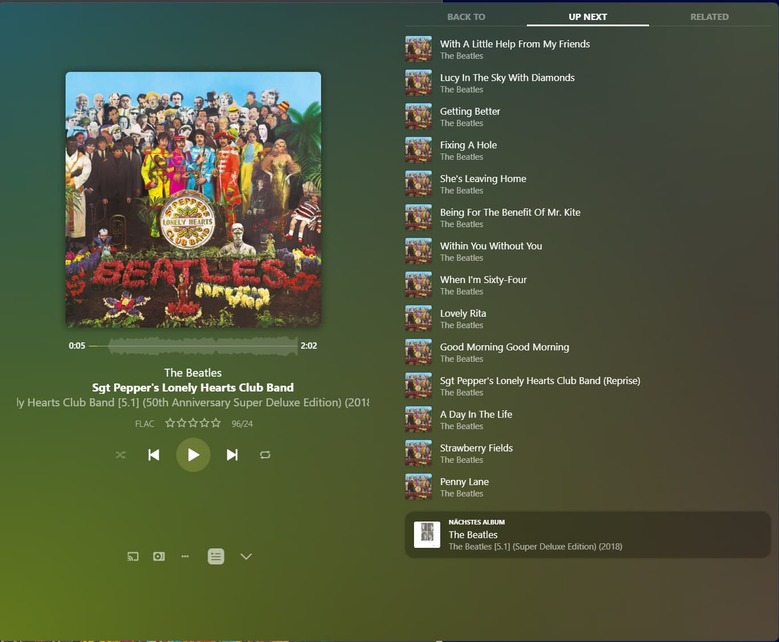Click the FLAC format label
This screenshot has height=642, width=779.
[x=145, y=424]
